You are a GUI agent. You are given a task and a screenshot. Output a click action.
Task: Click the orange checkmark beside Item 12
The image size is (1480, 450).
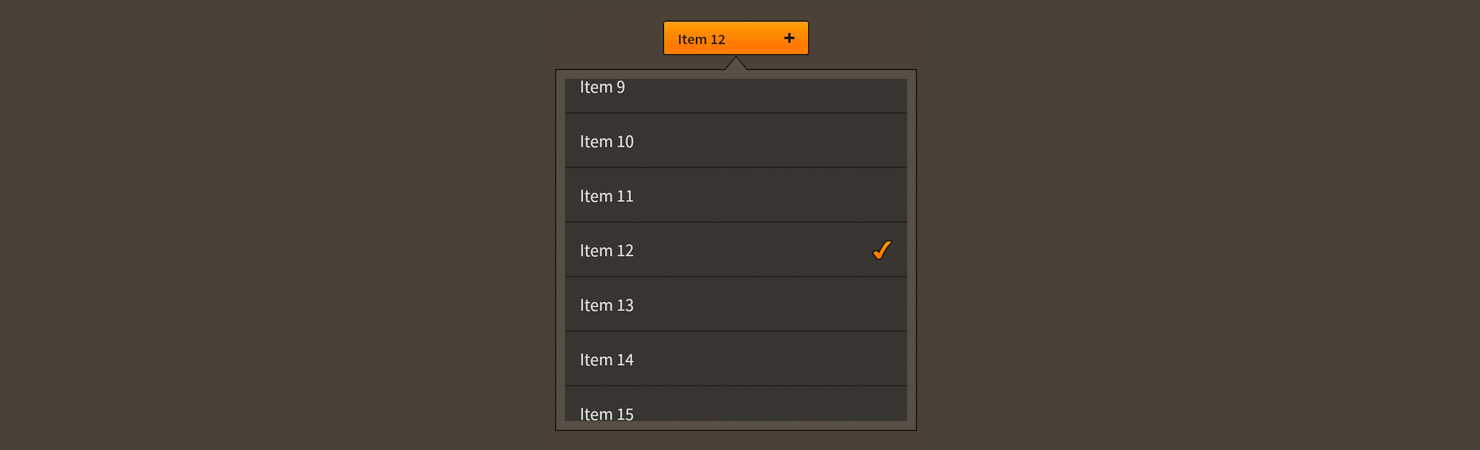(881, 250)
